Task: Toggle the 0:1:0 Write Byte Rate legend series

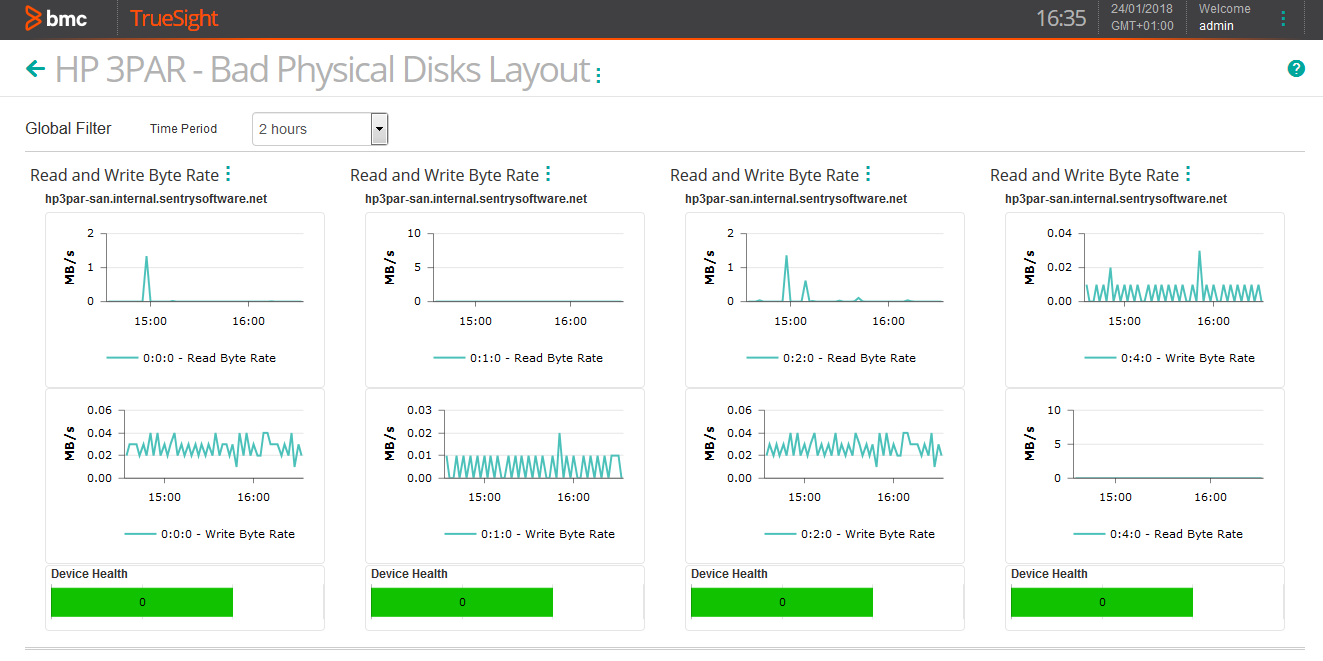Action: pos(545,533)
